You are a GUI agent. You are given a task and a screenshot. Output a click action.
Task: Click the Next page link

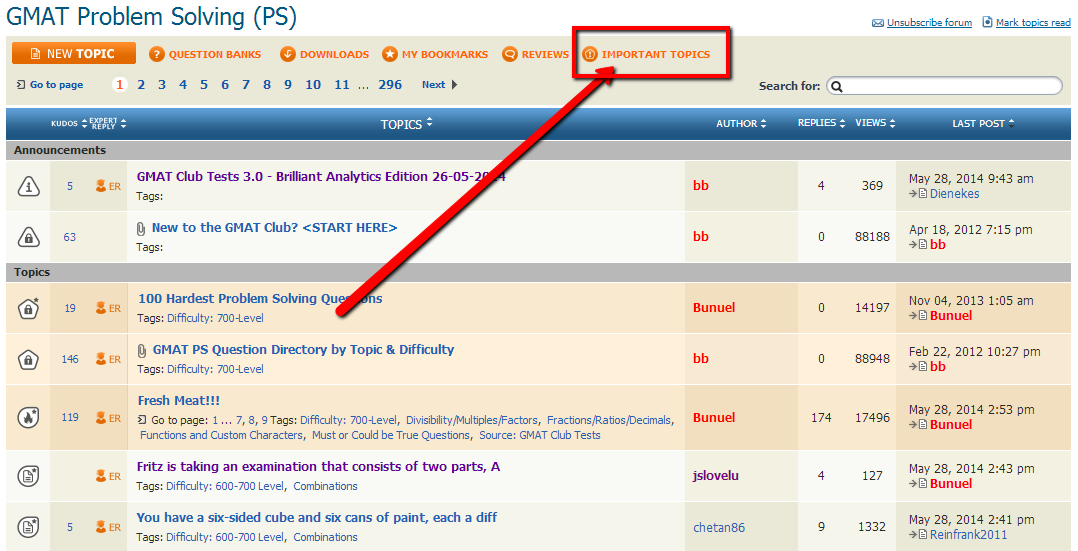click(439, 85)
